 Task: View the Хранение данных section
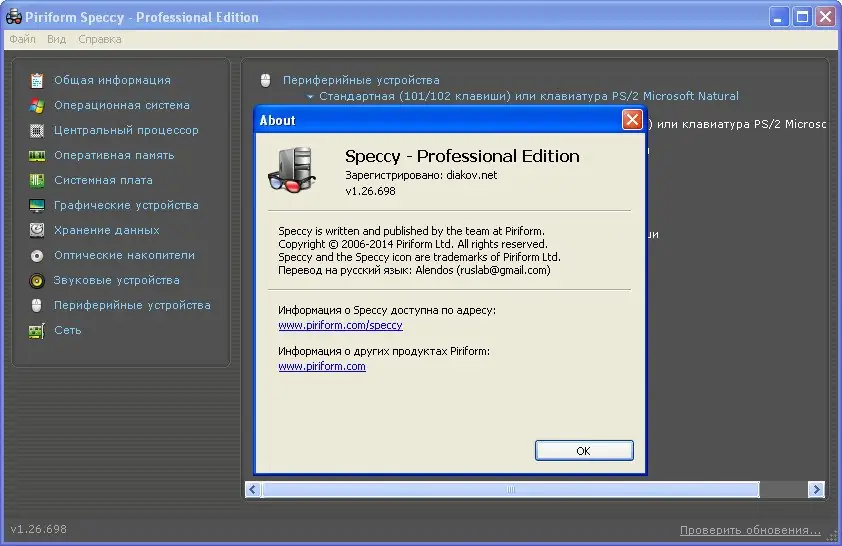[107, 230]
